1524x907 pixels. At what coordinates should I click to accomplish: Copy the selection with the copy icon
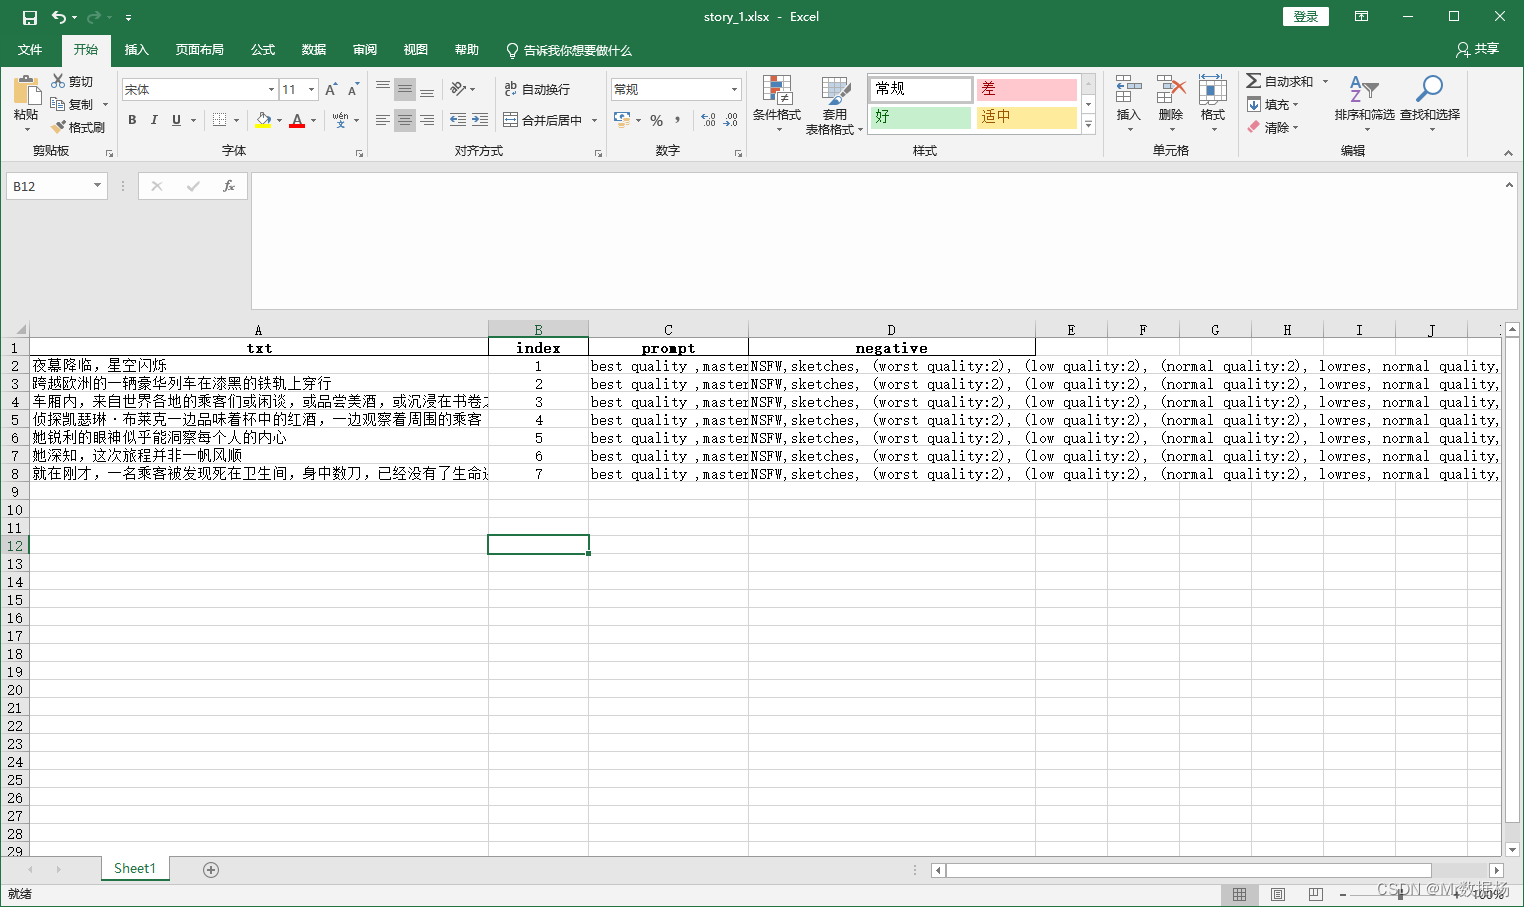coord(58,104)
